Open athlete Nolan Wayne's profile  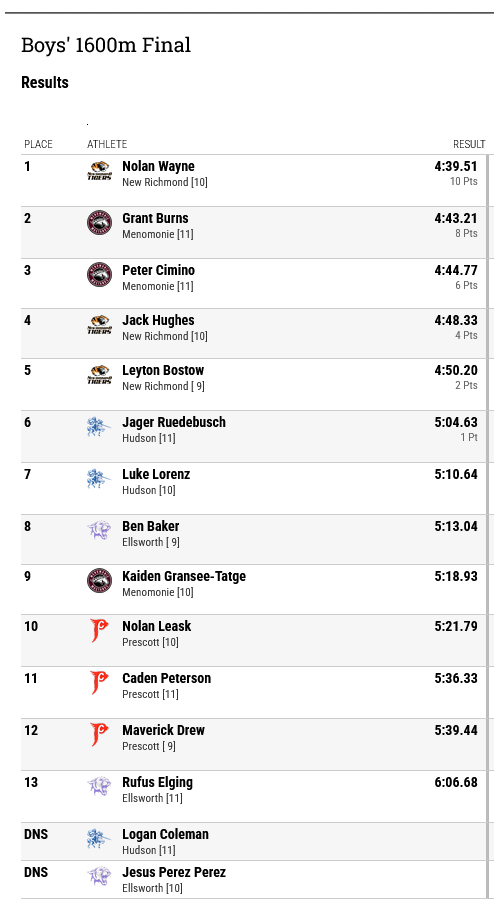coord(158,167)
